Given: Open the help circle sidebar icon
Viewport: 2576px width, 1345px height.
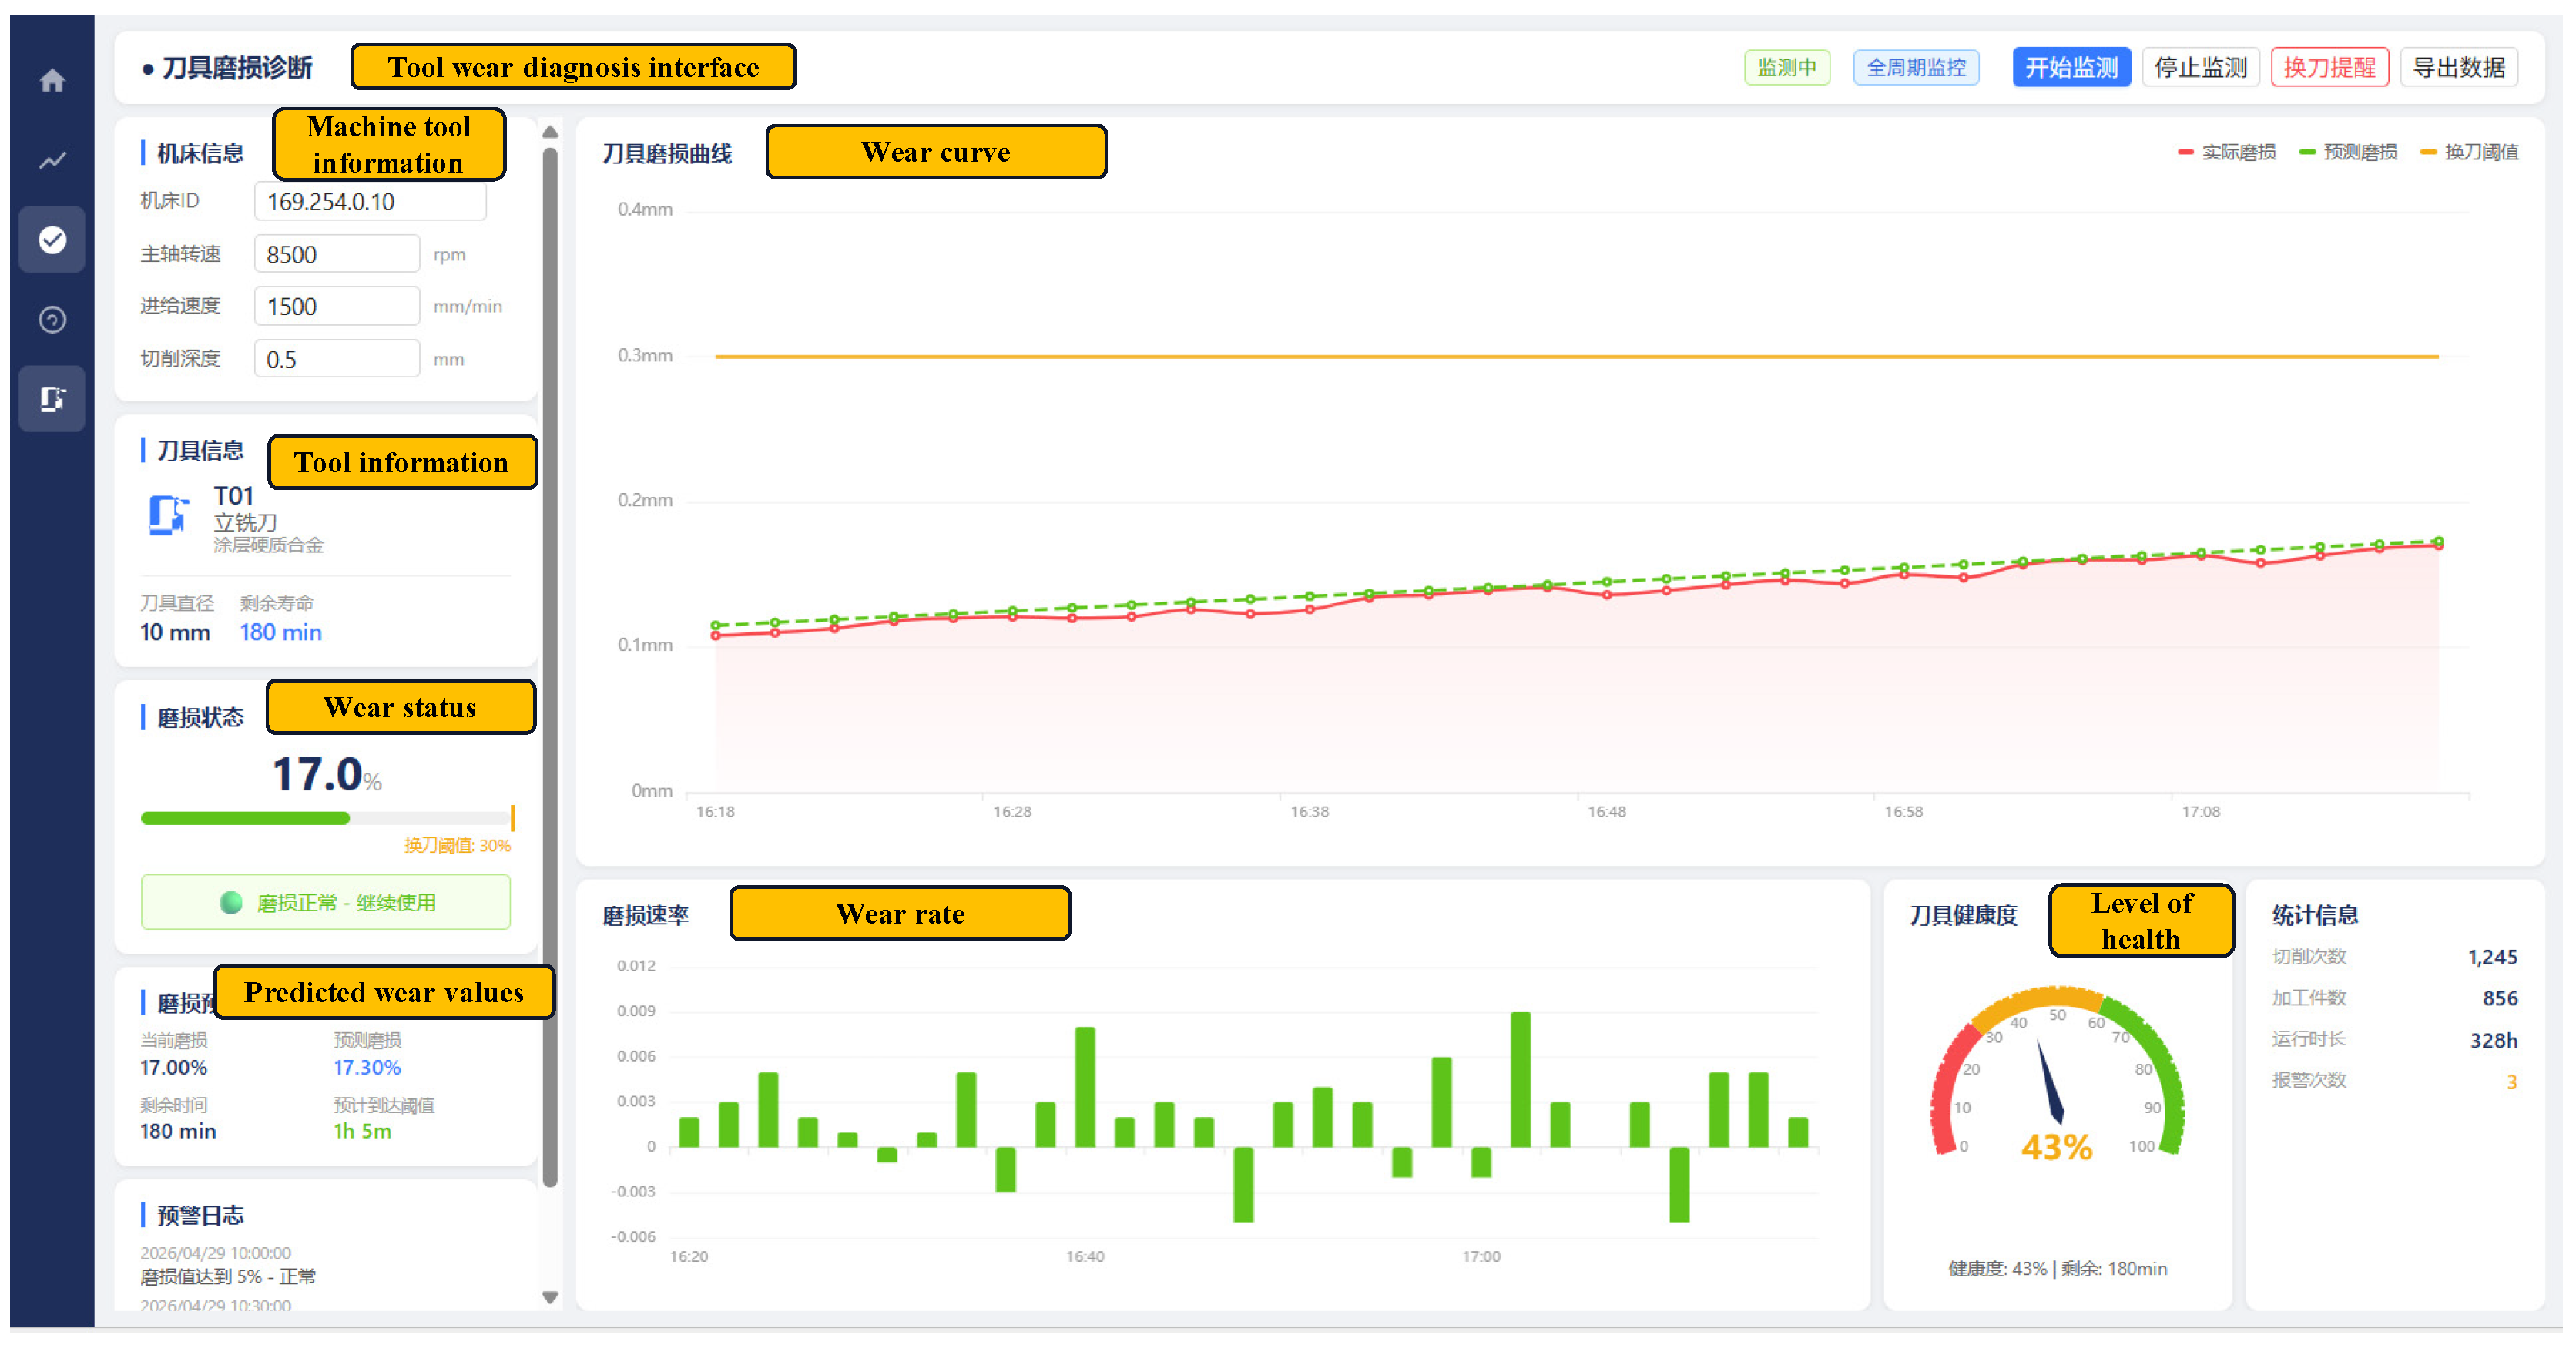Looking at the screenshot, I should tap(52, 320).
